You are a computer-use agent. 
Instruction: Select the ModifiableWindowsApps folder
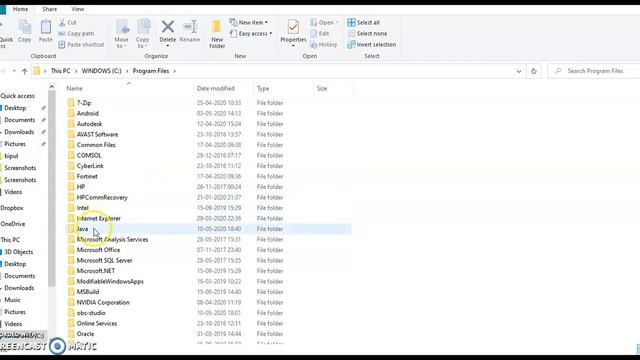pos(110,282)
